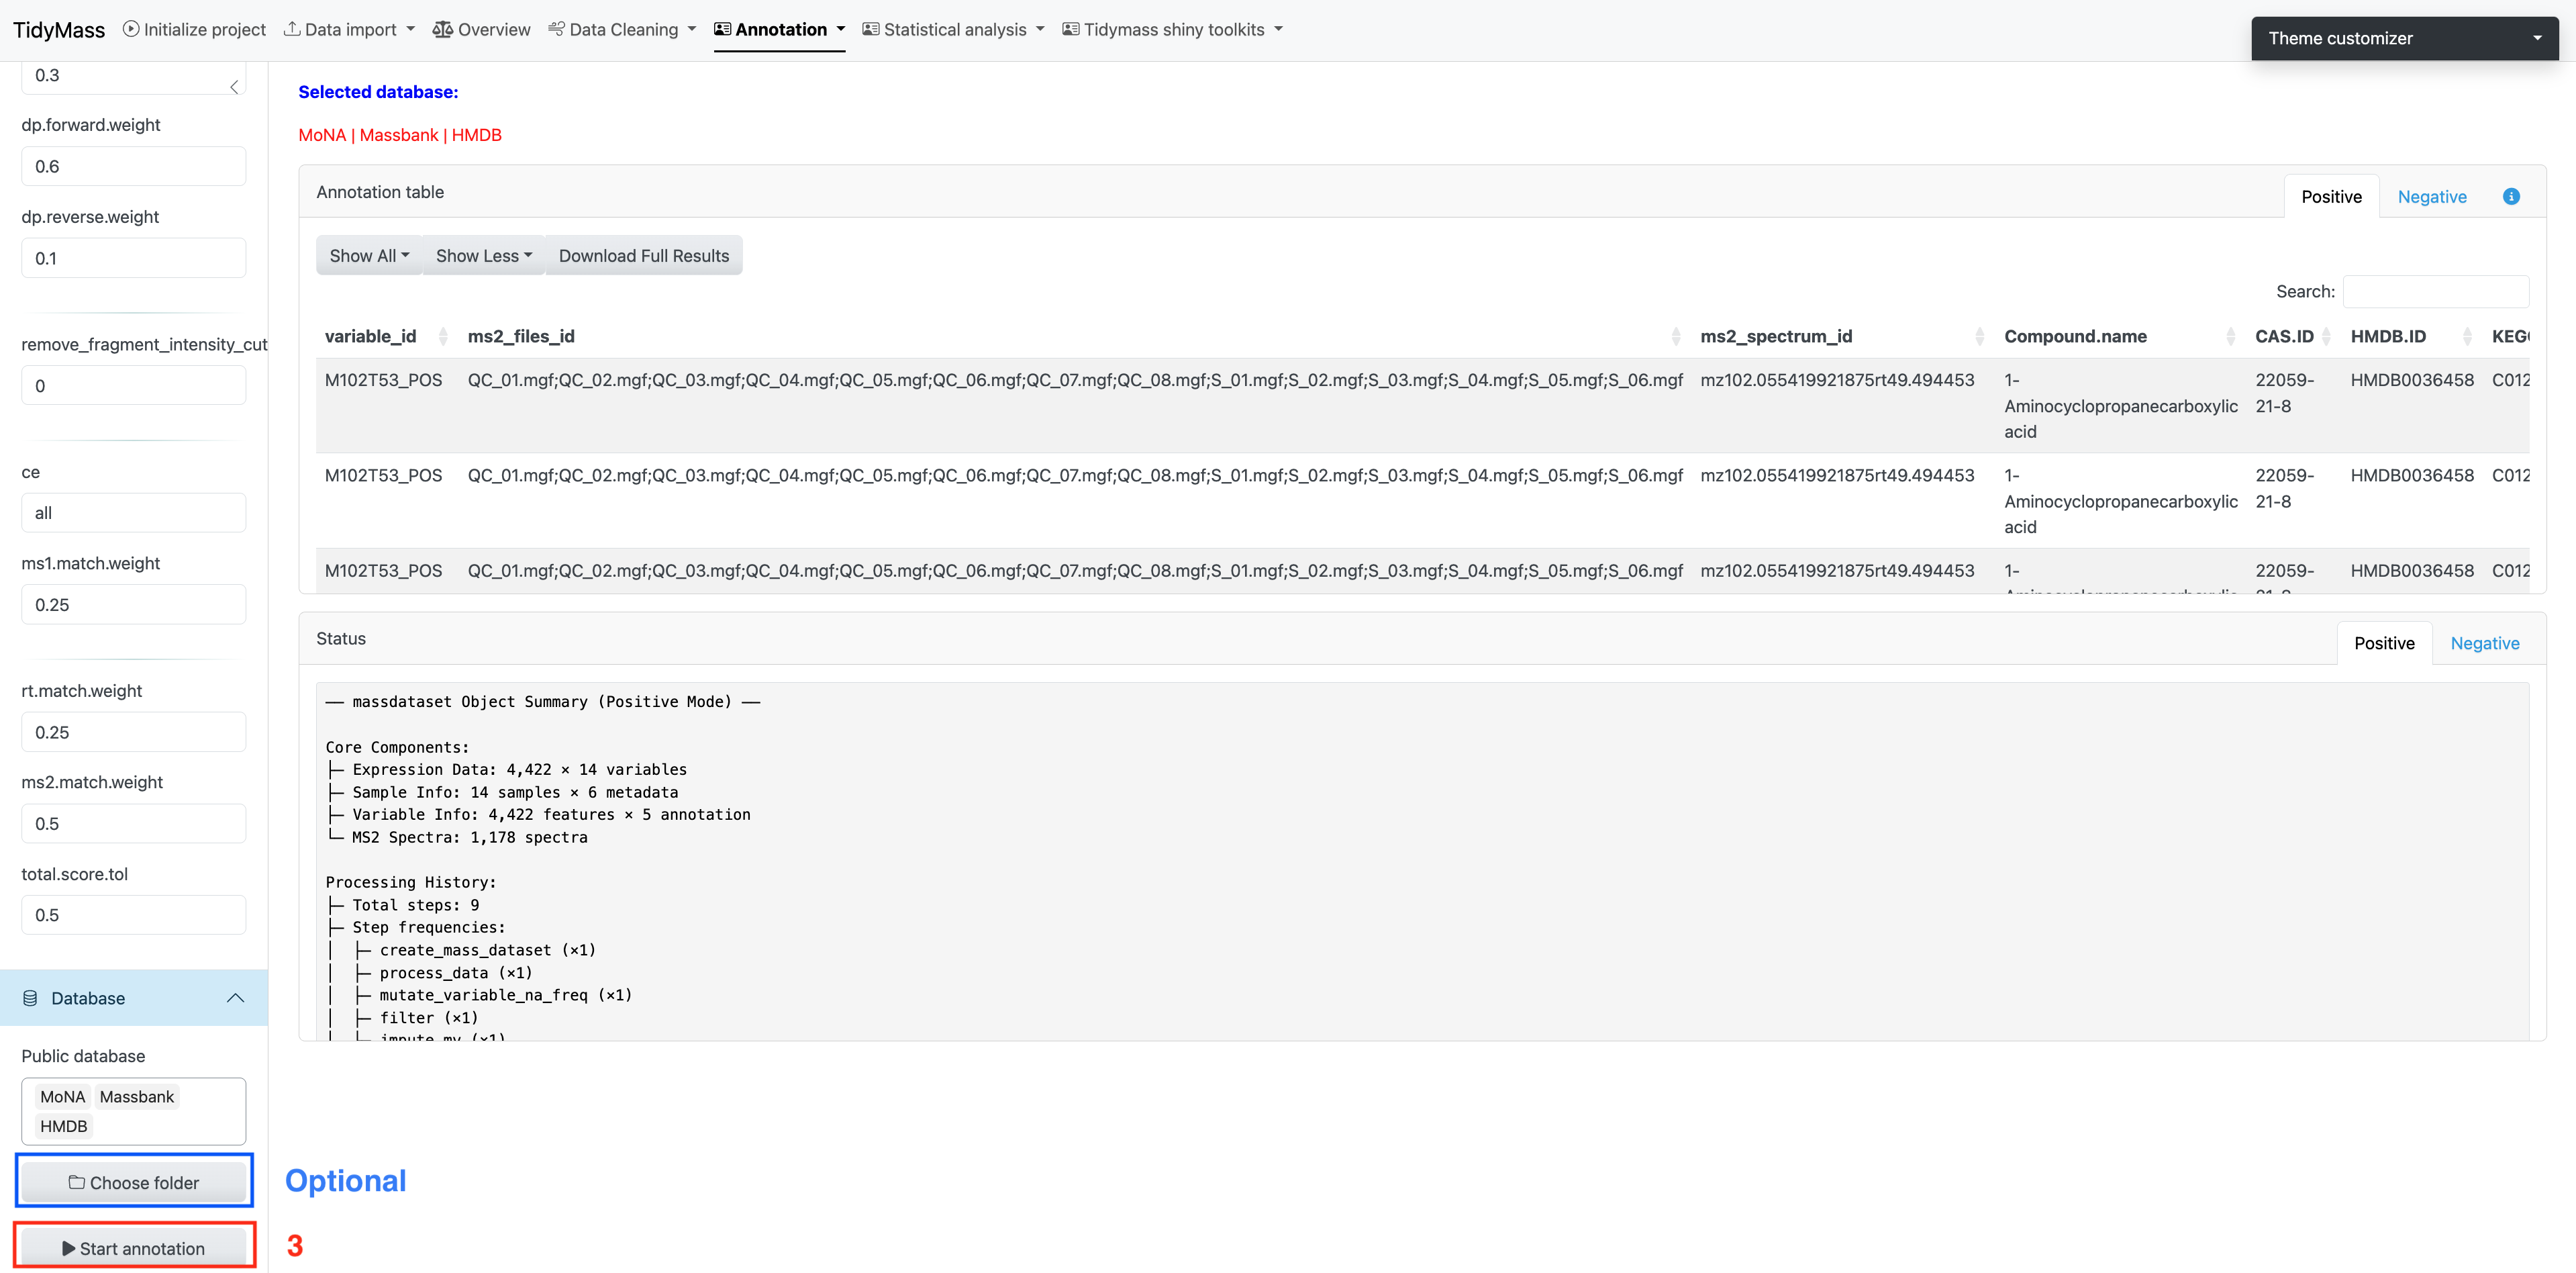Click the rt.match.weight input field

[134, 732]
